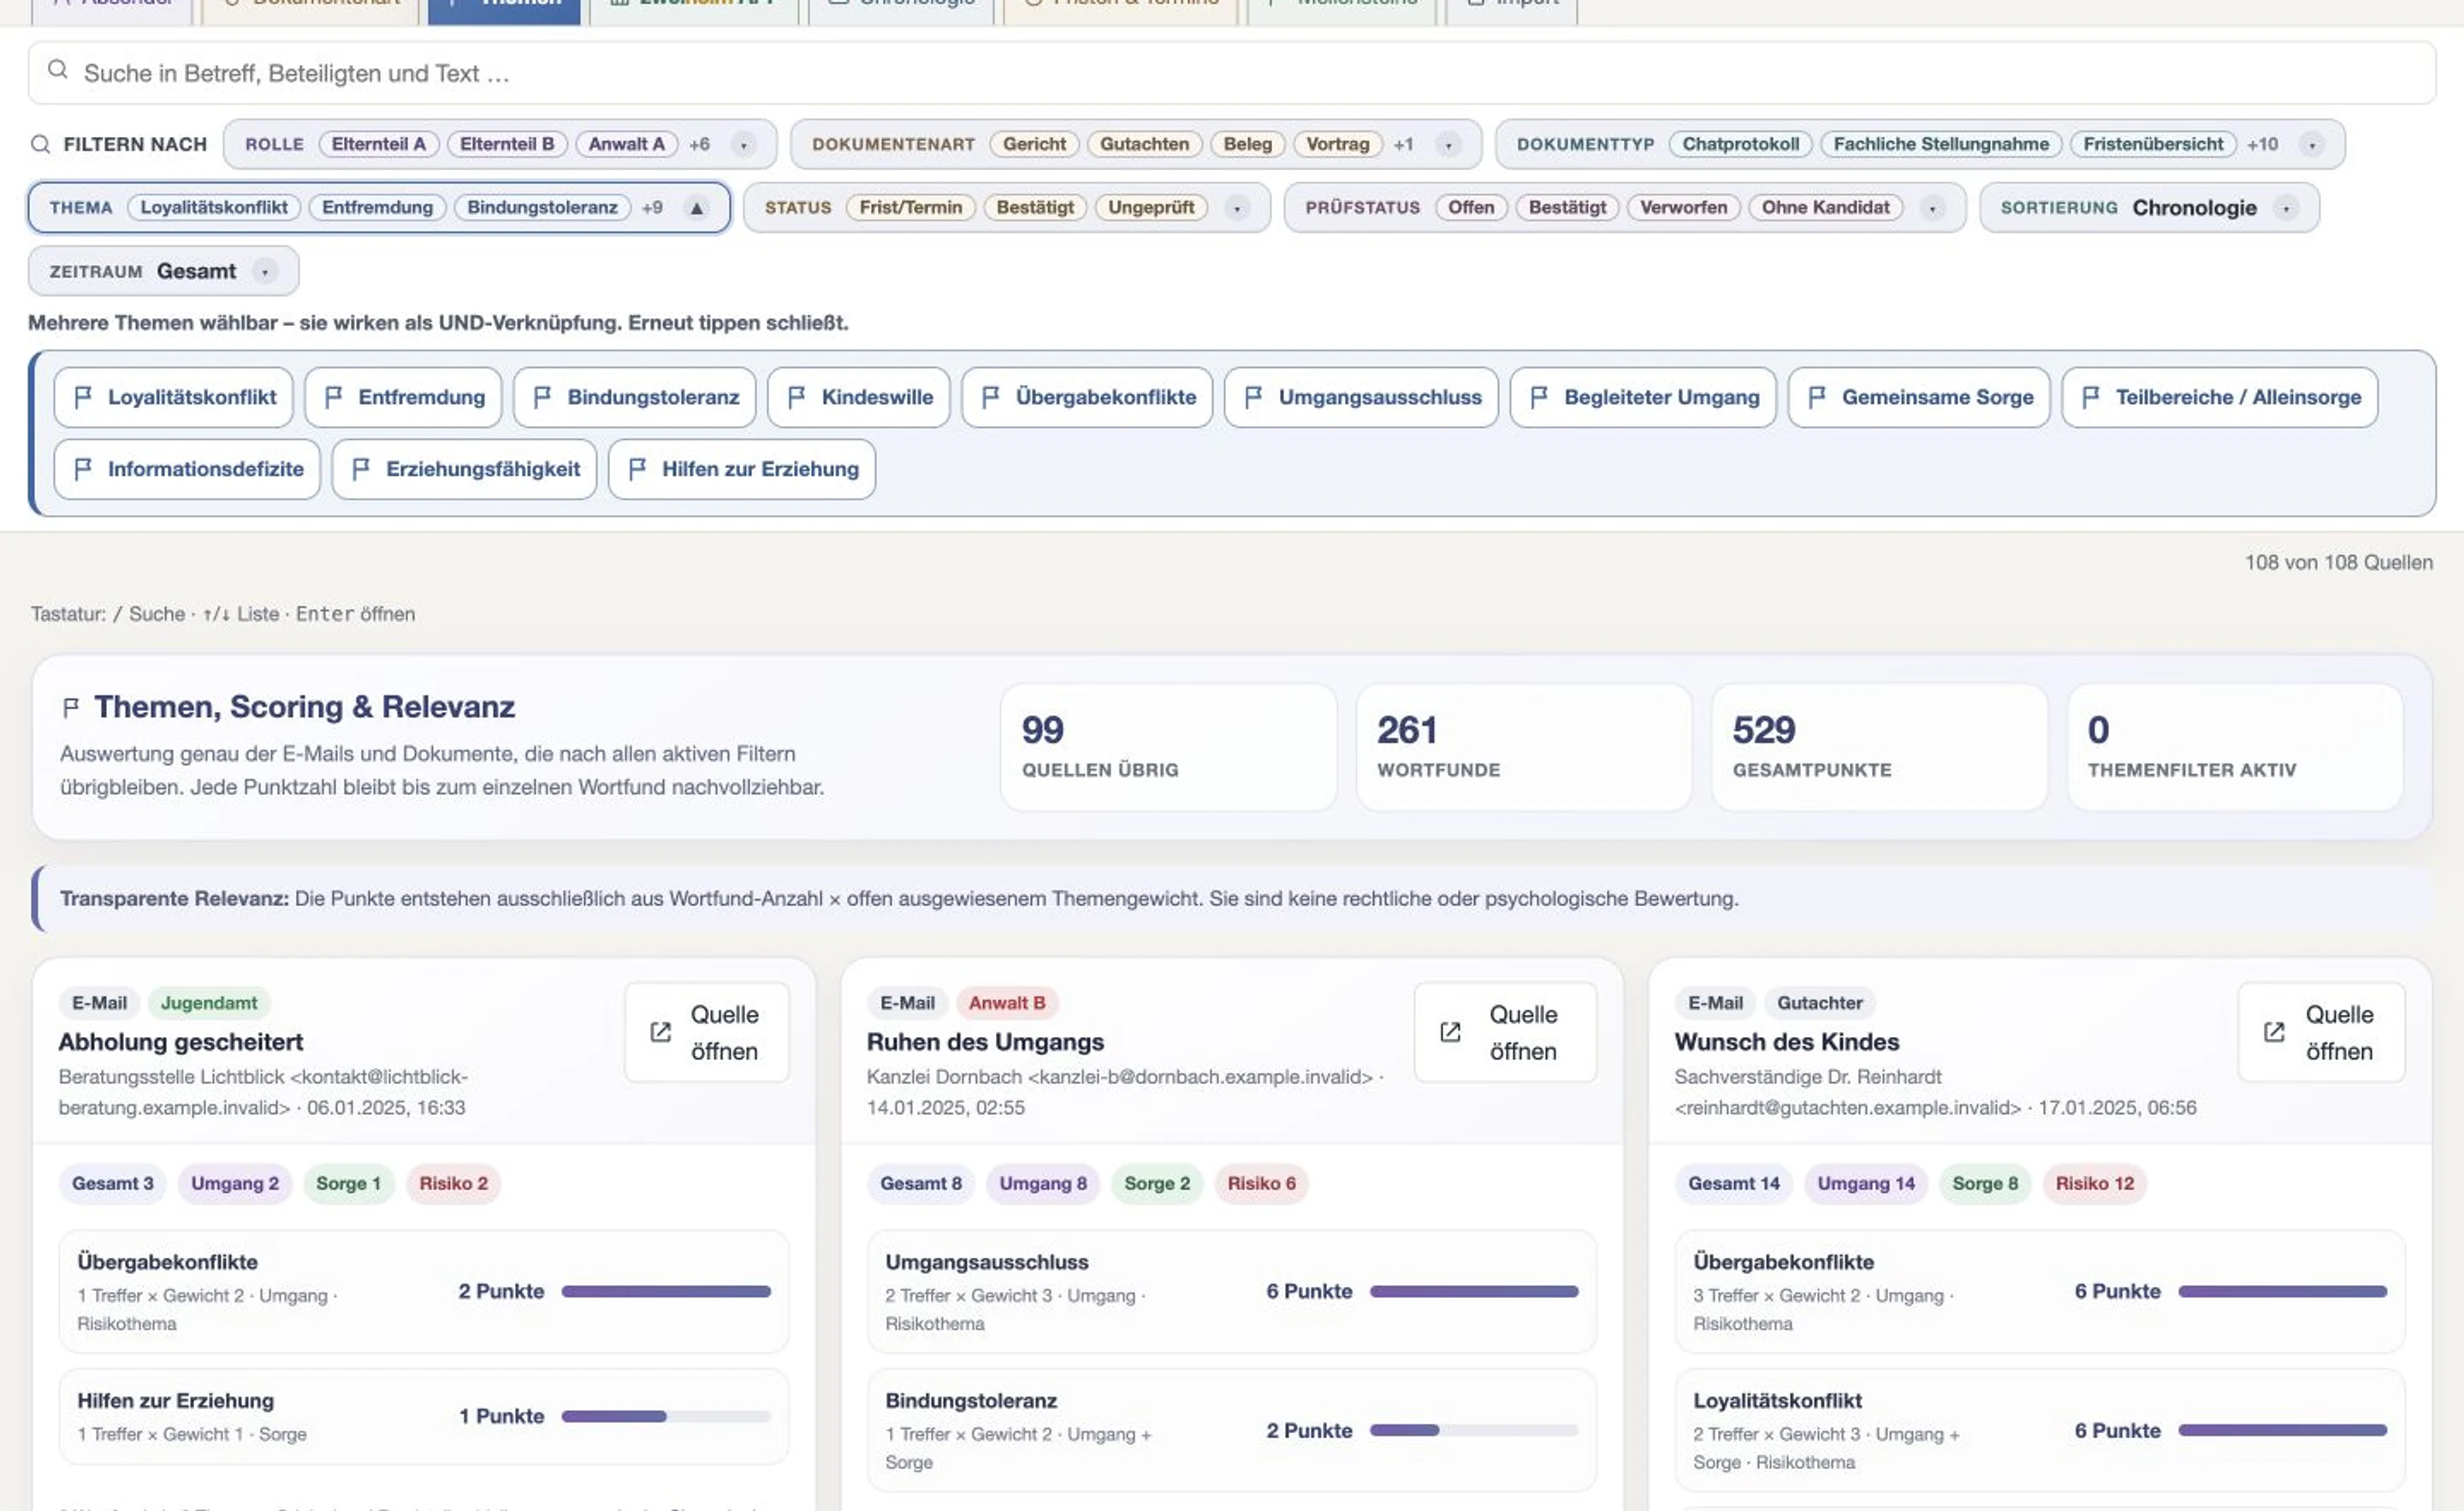Click the Umgangsausschluss 6 Punkte progress bar
2464x1511 pixels.
coord(1473,1291)
